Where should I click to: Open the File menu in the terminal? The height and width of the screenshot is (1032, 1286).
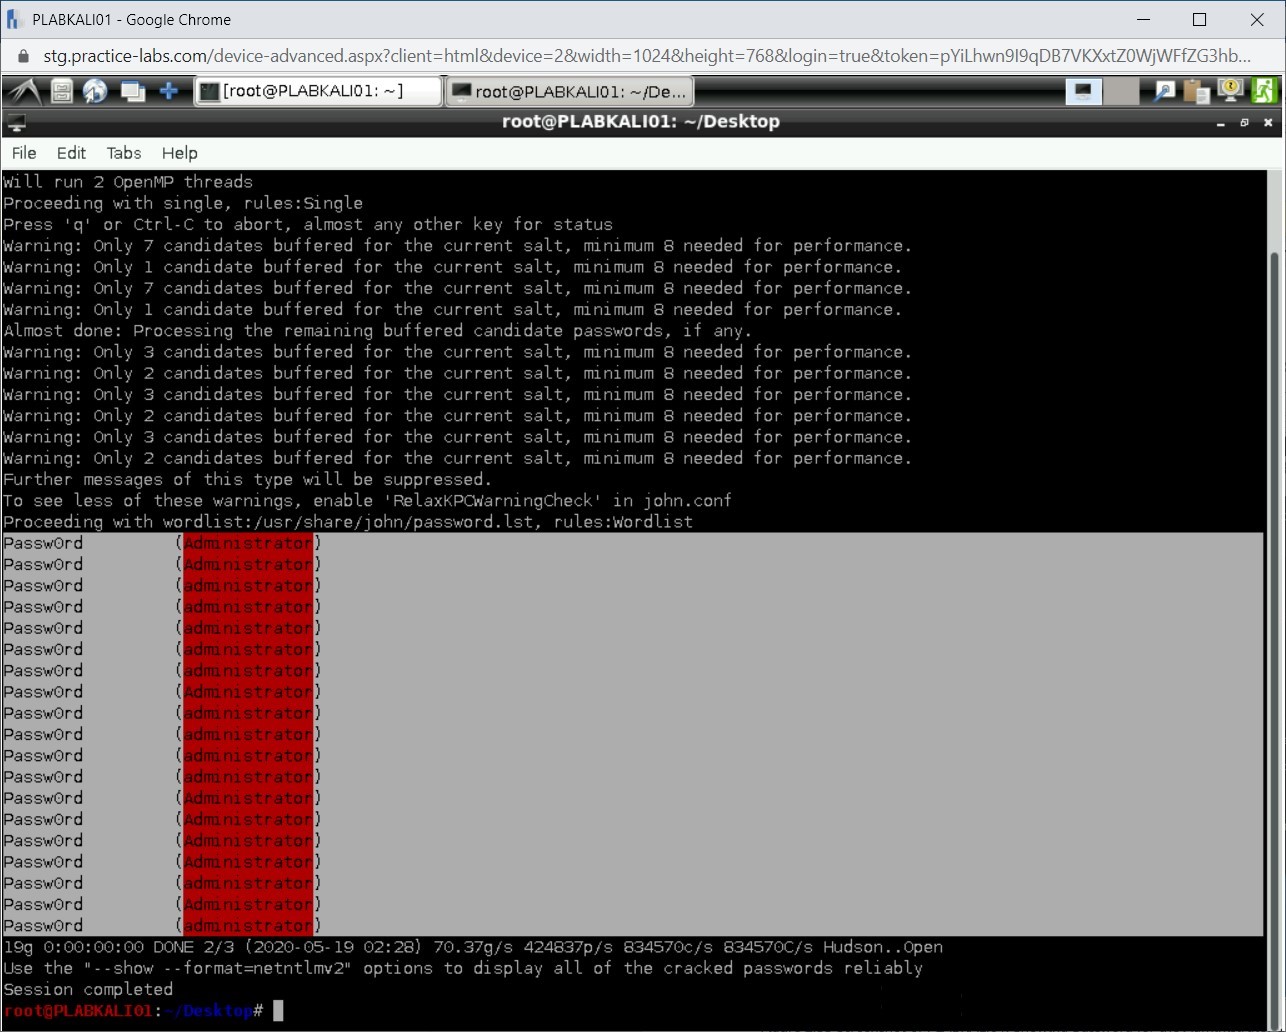click(x=22, y=153)
